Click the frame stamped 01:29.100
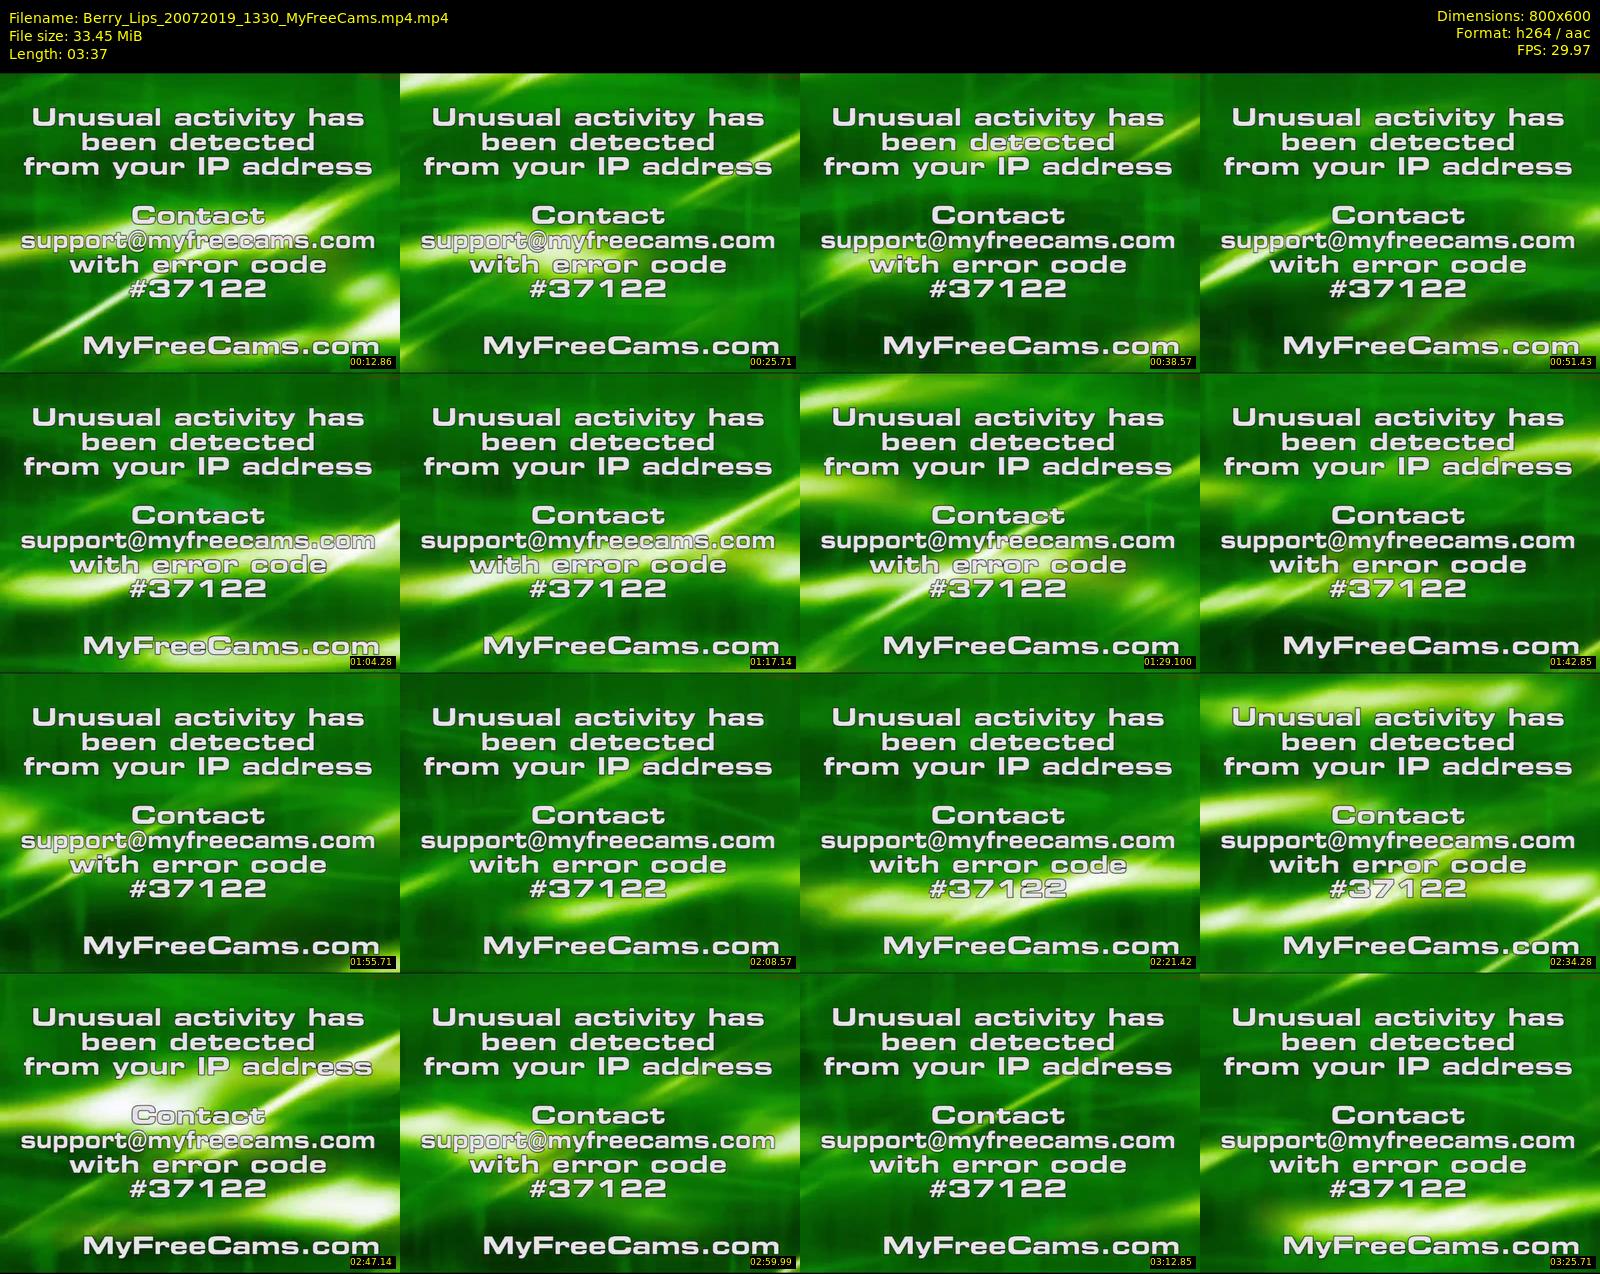The height and width of the screenshot is (1274, 1600). click(999, 522)
